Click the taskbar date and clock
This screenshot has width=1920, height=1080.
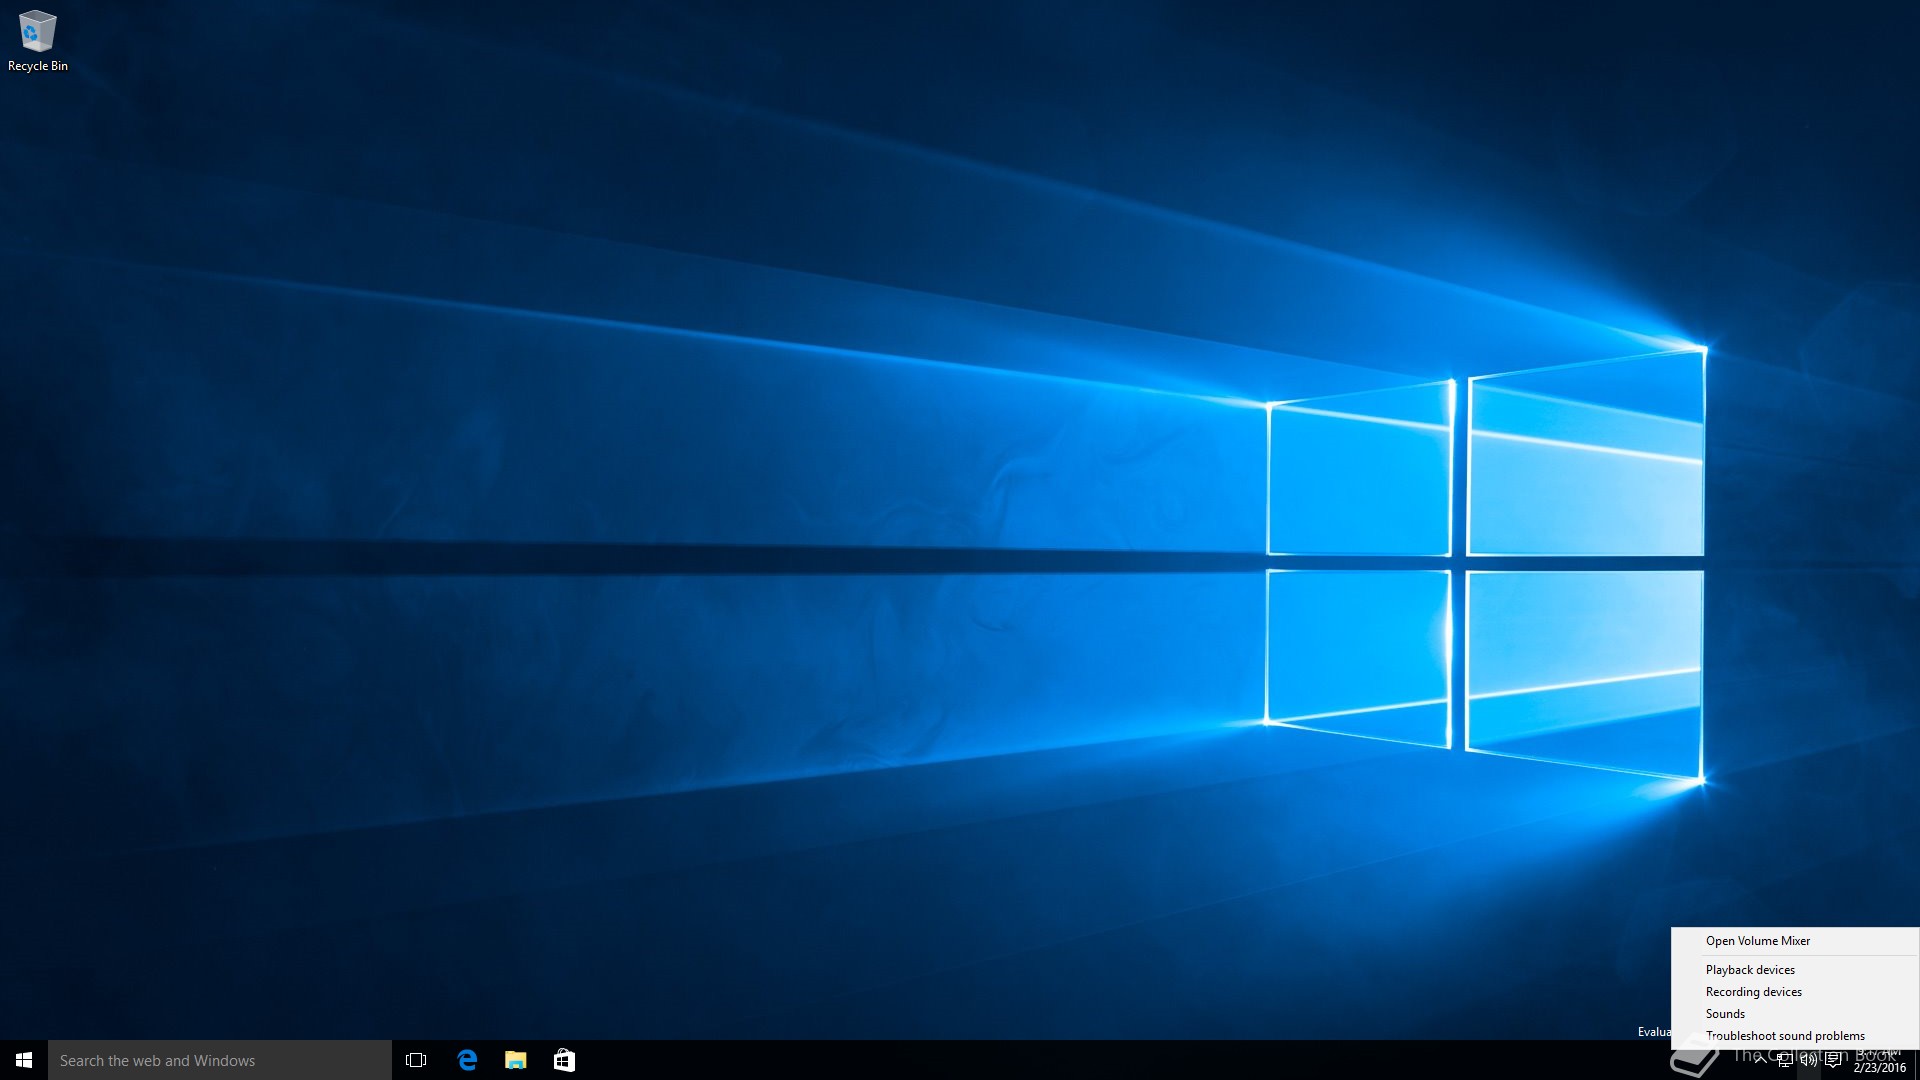click(1880, 1061)
